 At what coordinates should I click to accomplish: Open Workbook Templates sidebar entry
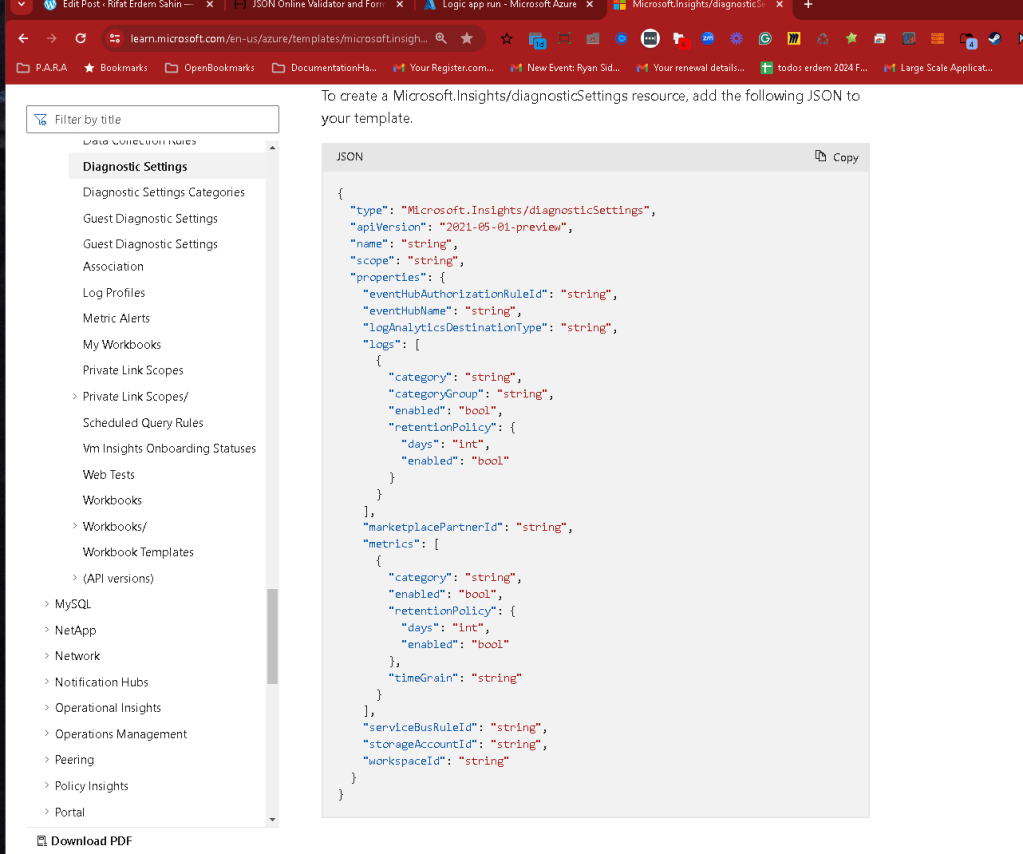[138, 552]
